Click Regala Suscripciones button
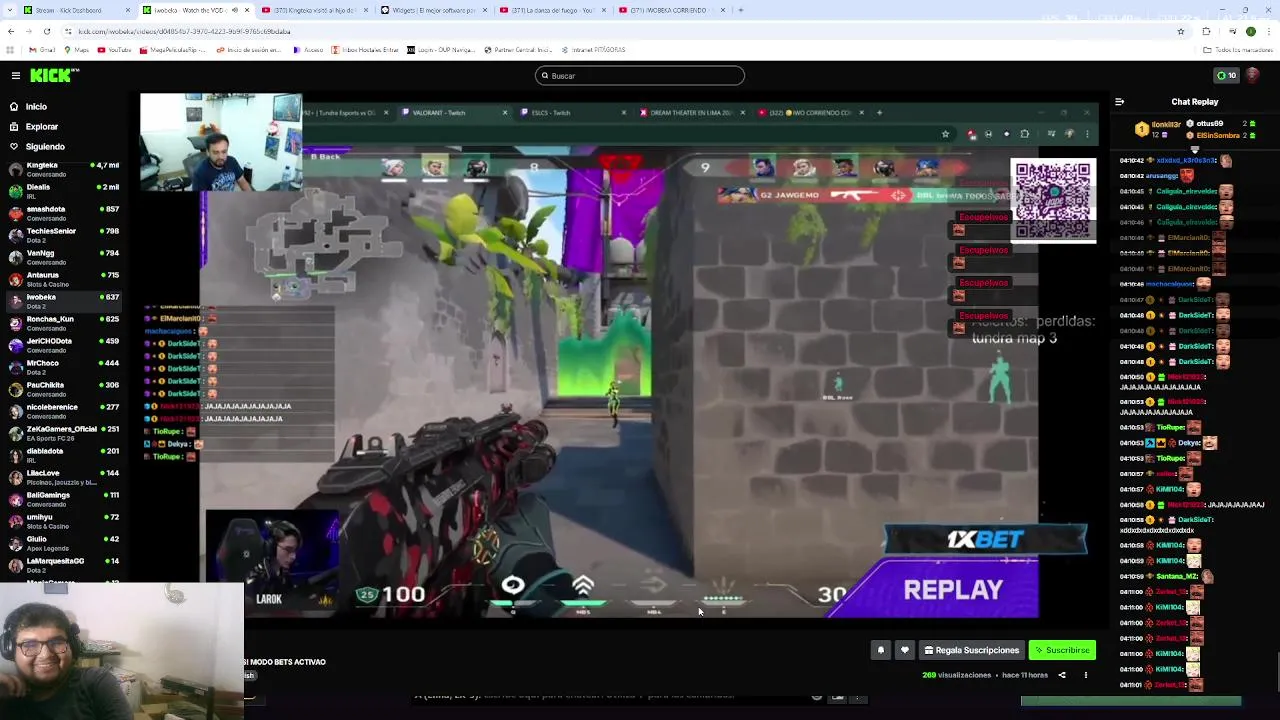Viewport: 1280px width, 720px height. [x=971, y=650]
